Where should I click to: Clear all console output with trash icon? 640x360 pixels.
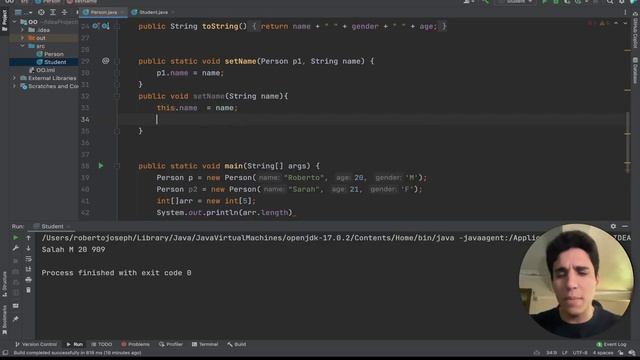coord(28,290)
